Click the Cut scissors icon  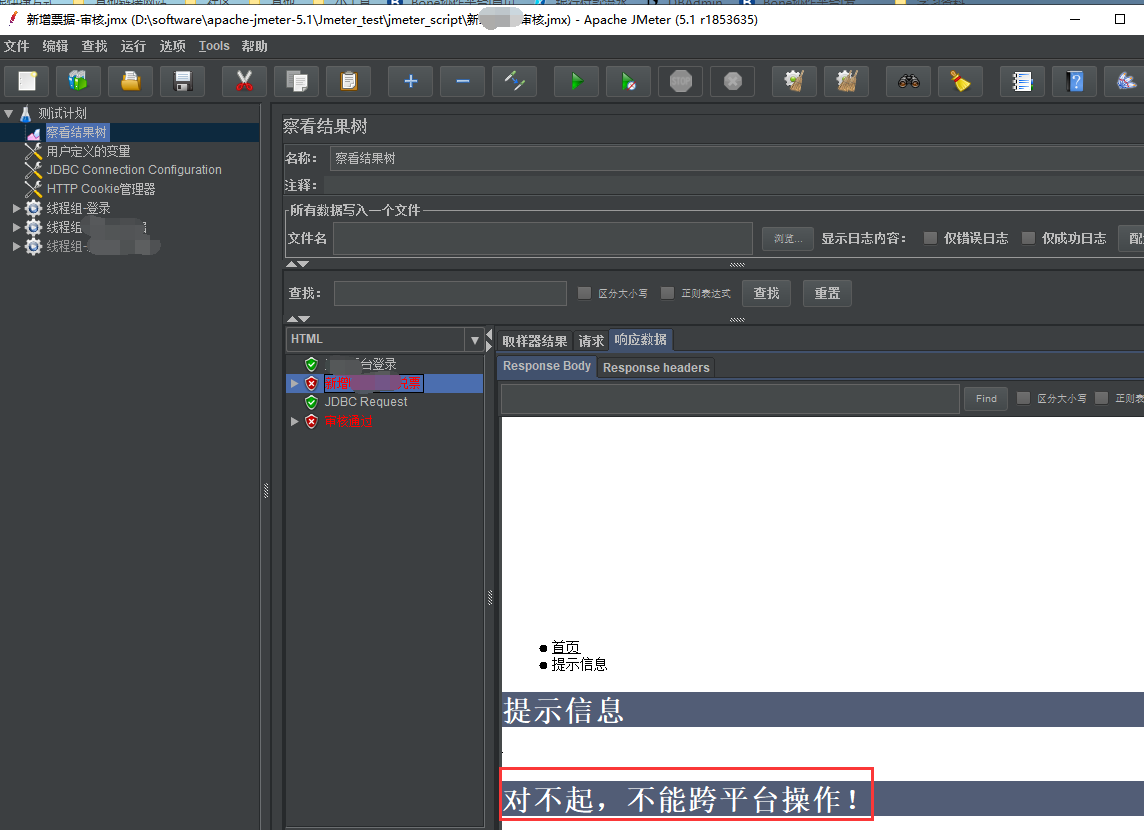[x=244, y=81]
